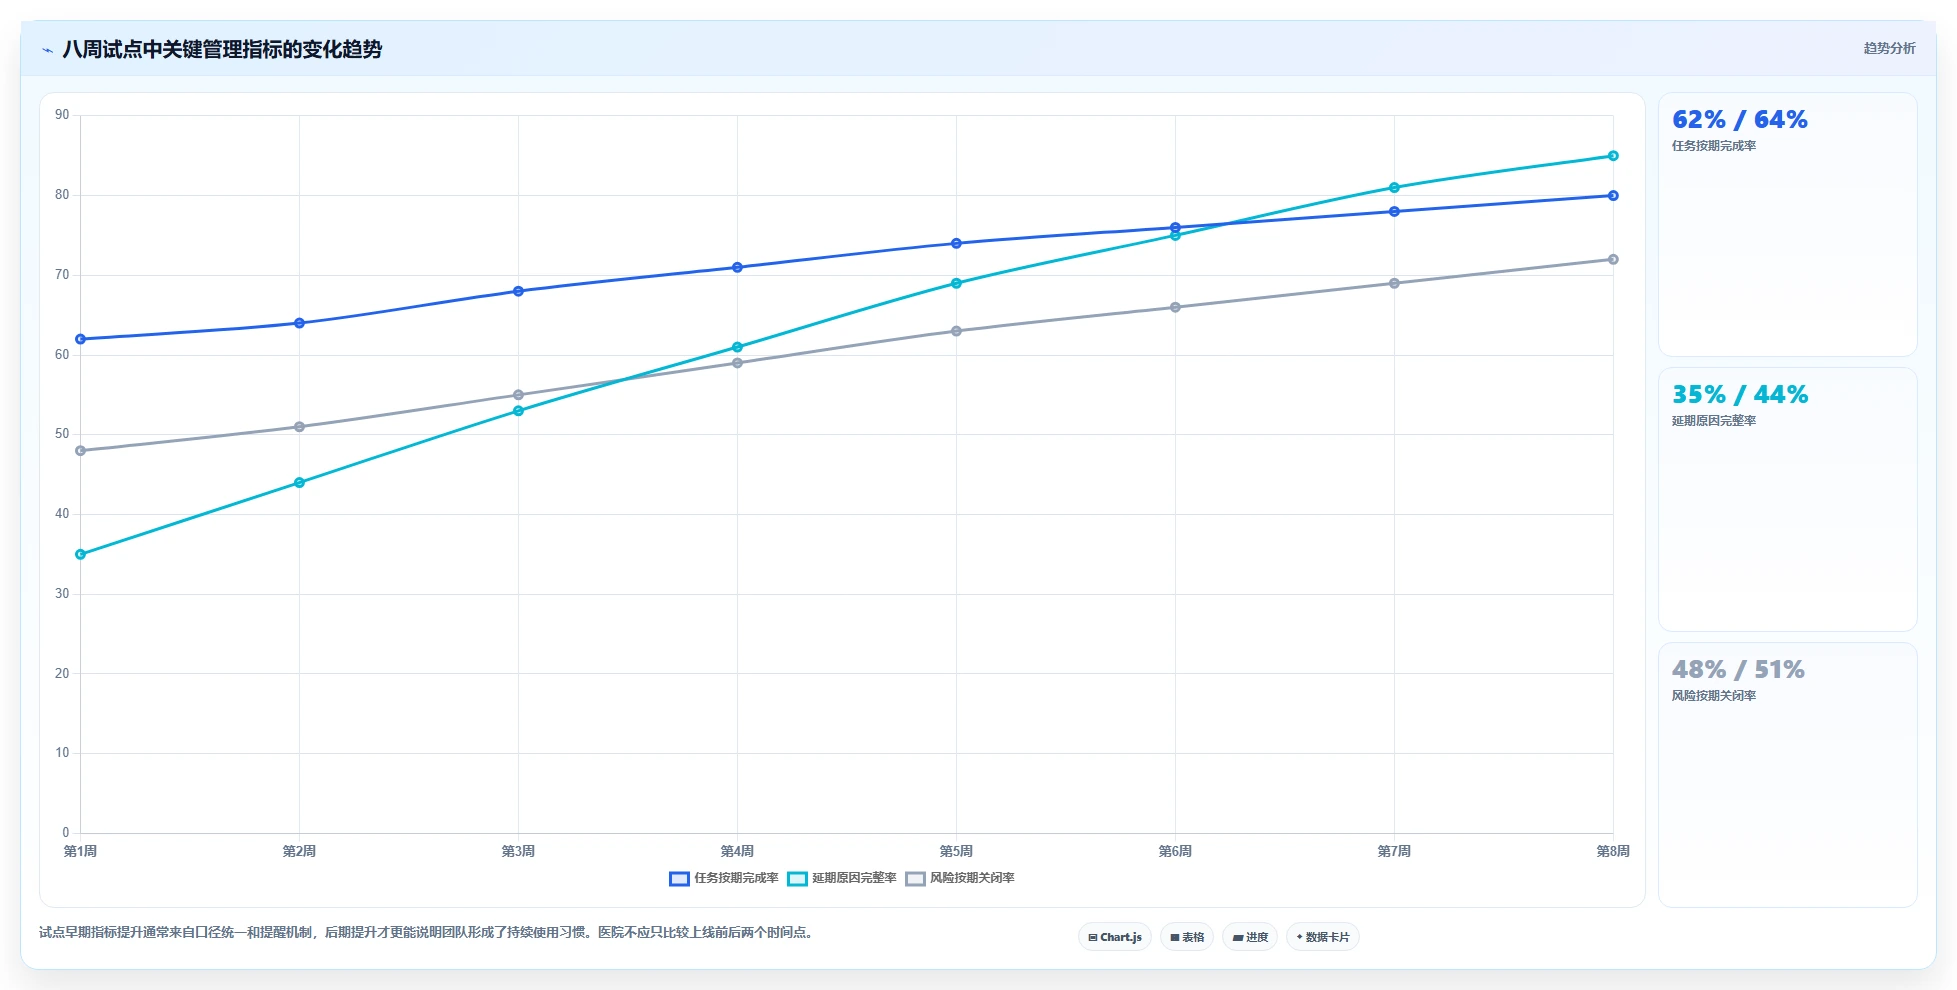Click the x-axis label 第4周
The image size is (1957, 990).
pos(737,851)
